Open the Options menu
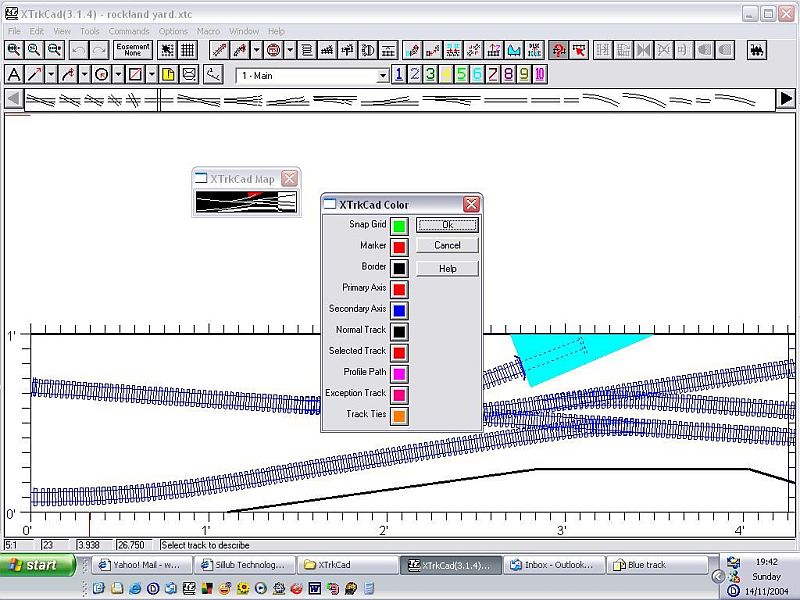The image size is (800, 600). click(x=173, y=31)
